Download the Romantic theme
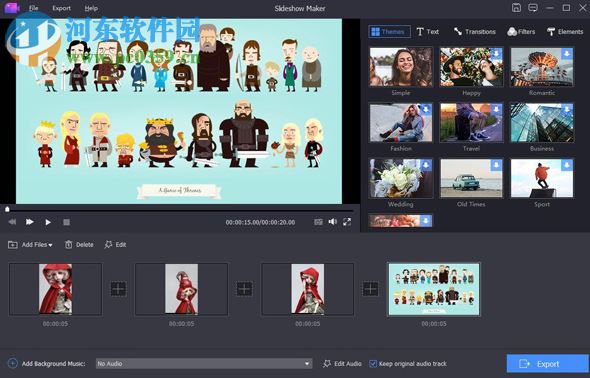The height and width of the screenshot is (378, 590). click(567, 53)
